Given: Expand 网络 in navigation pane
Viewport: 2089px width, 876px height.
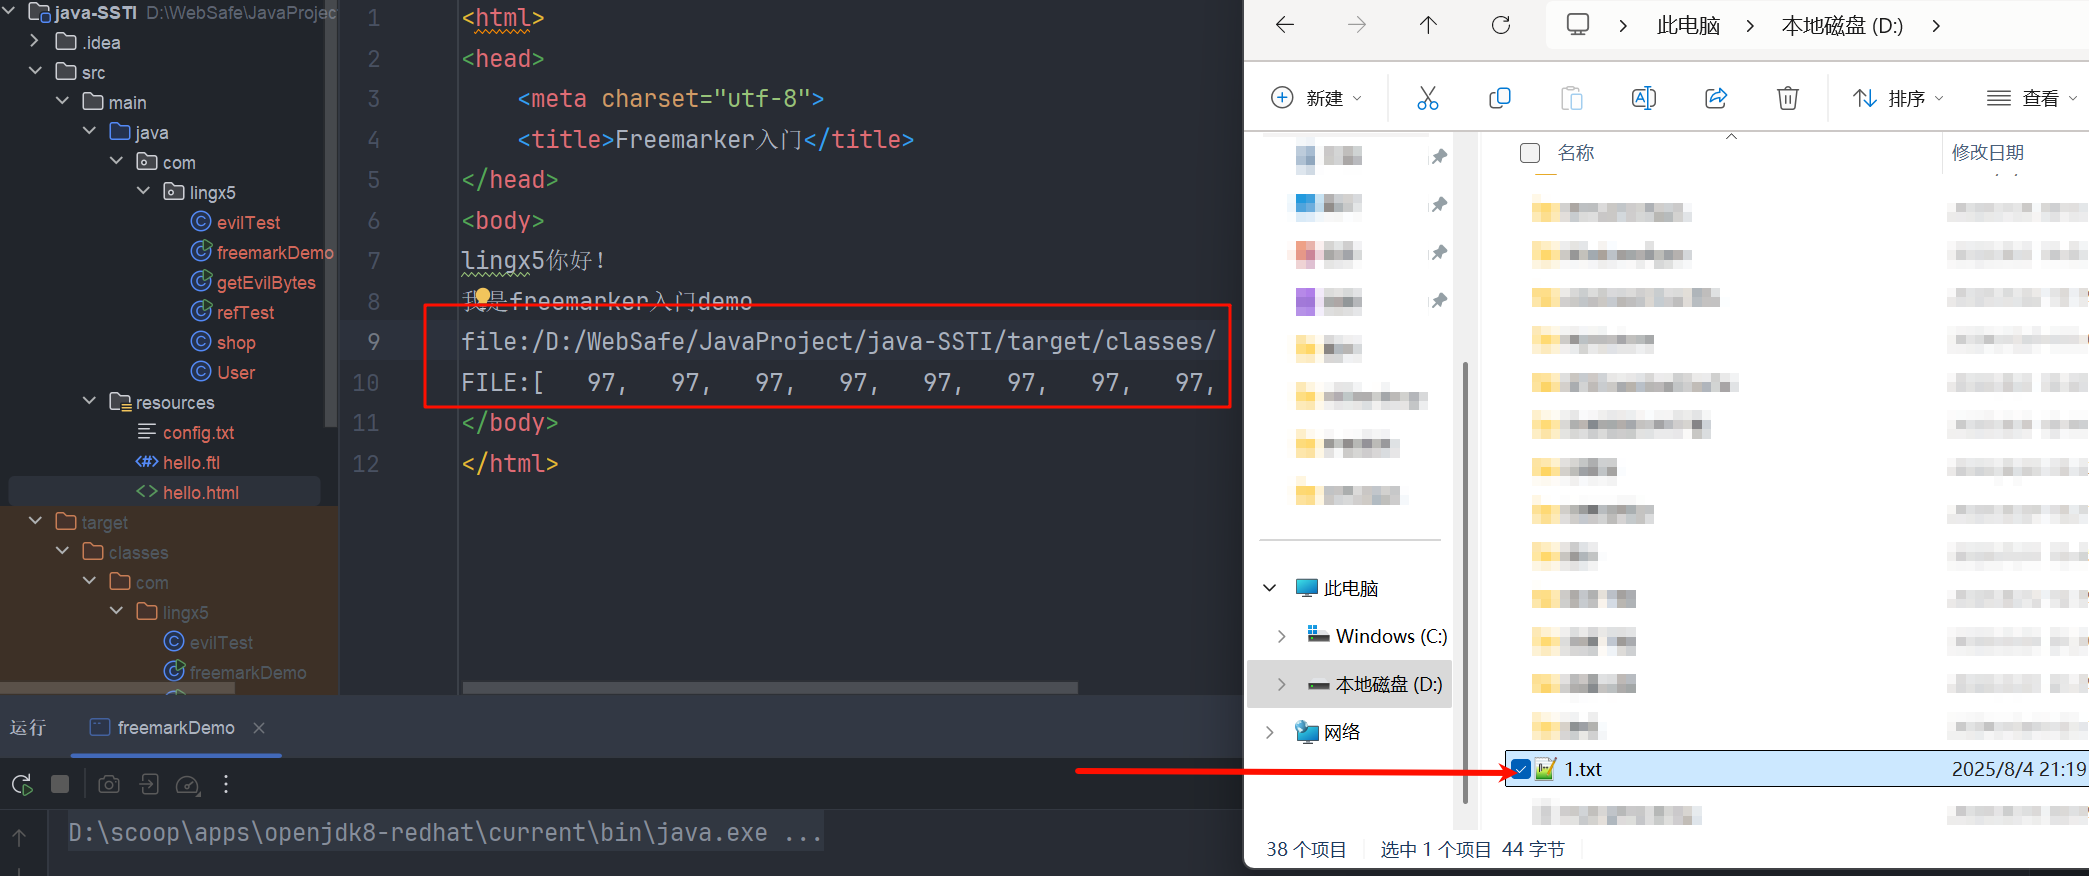Looking at the screenshot, I should [x=1270, y=732].
